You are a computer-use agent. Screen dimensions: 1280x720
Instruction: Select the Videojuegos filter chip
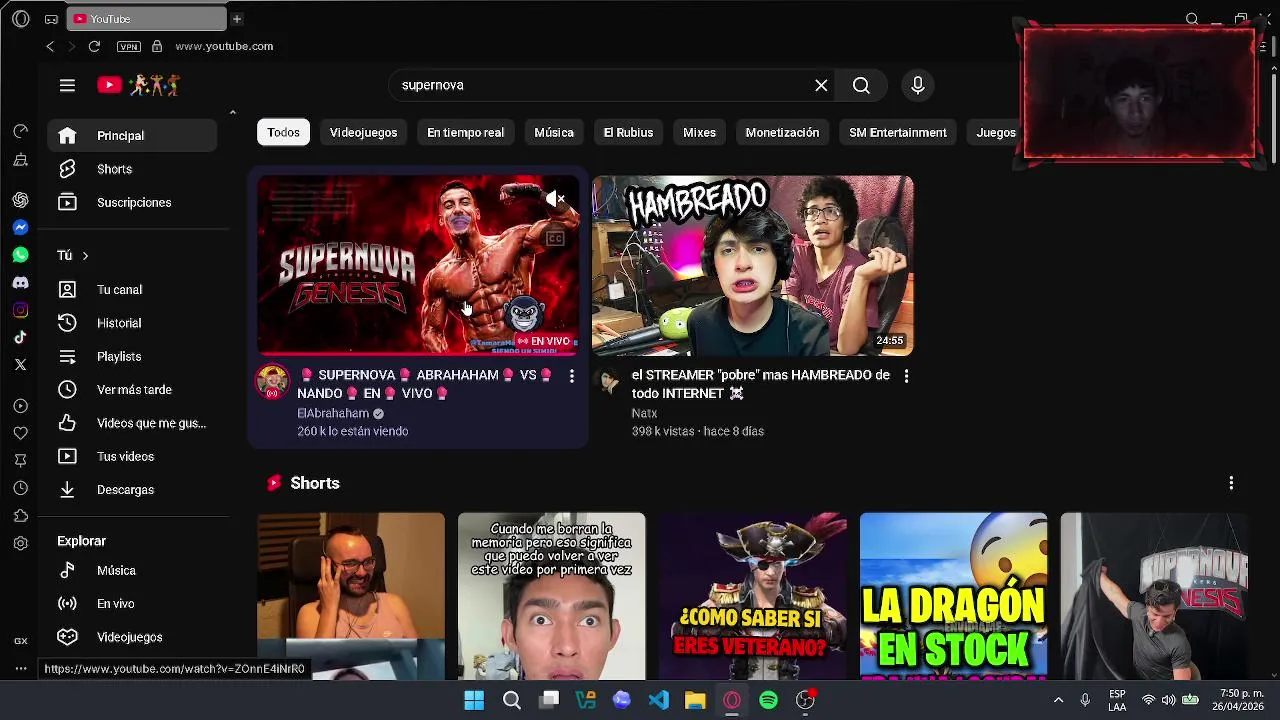tap(363, 132)
